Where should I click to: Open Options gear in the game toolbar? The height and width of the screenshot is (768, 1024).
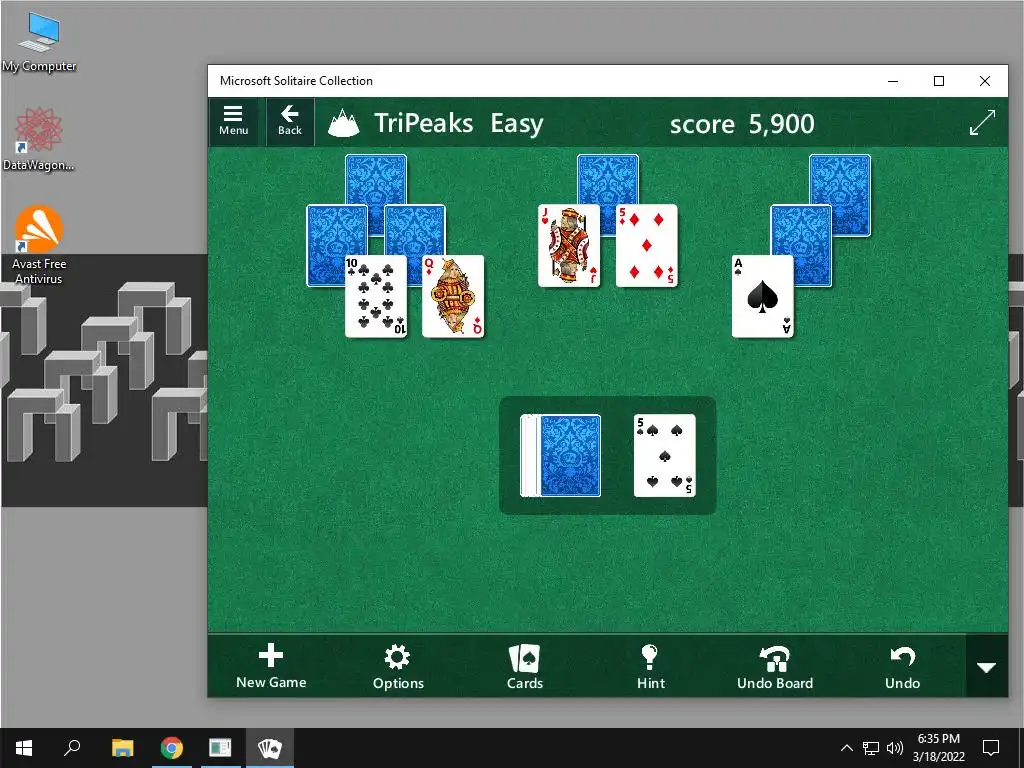point(398,667)
